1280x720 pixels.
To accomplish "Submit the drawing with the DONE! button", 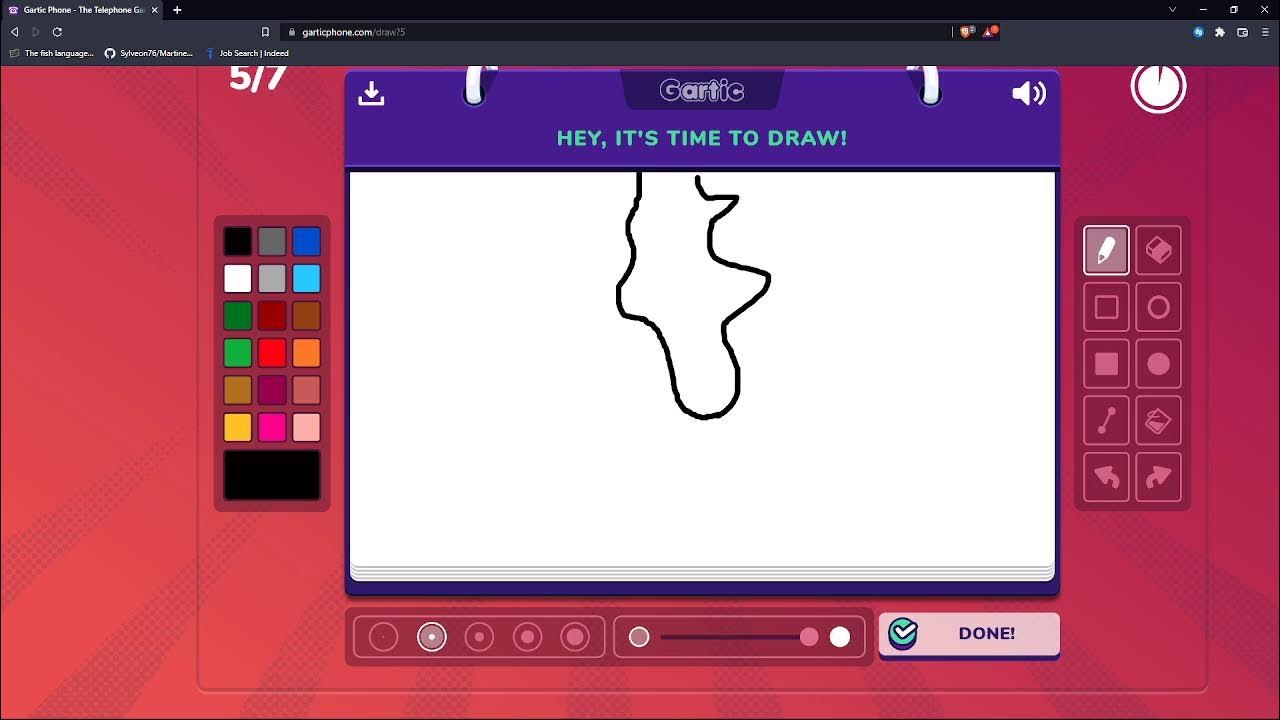I will (x=969, y=634).
